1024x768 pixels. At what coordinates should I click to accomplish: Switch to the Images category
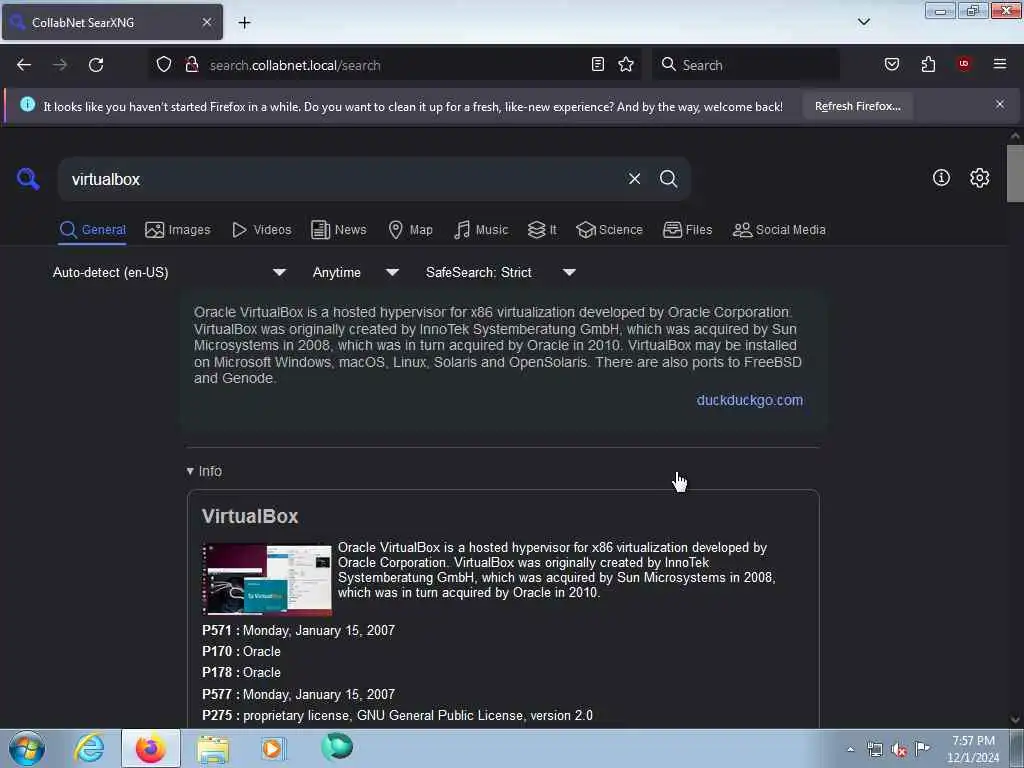pos(178,230)
